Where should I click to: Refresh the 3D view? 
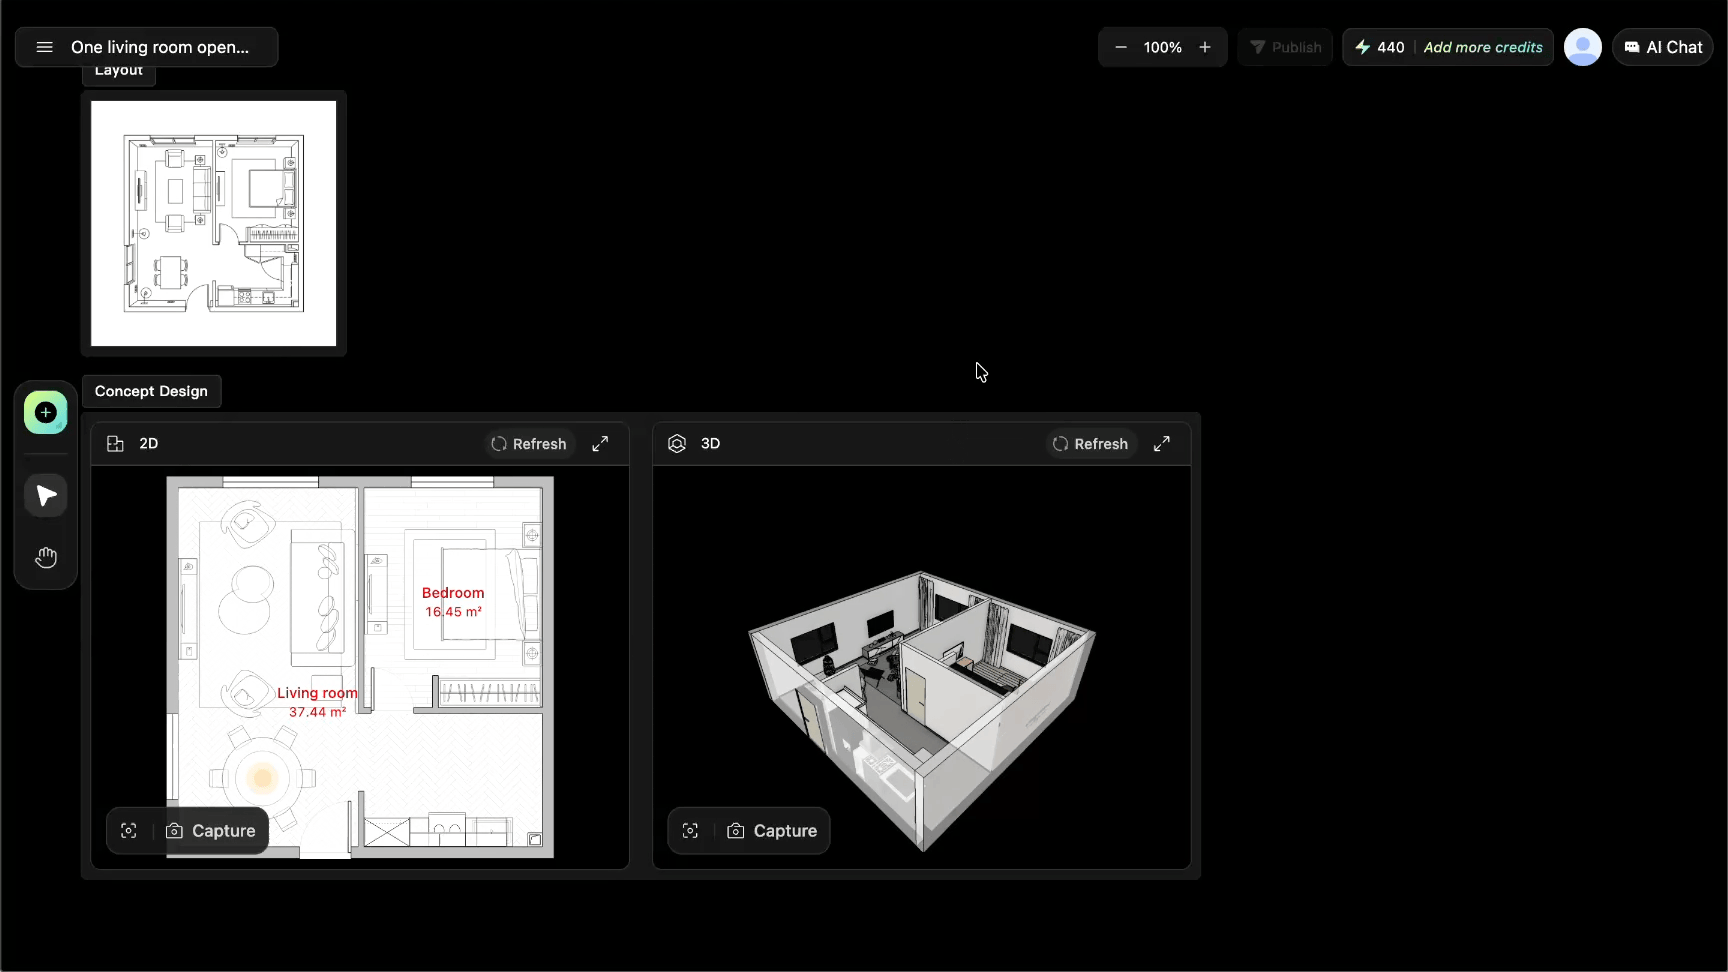pyautogui.click(x=1090, y=444)
